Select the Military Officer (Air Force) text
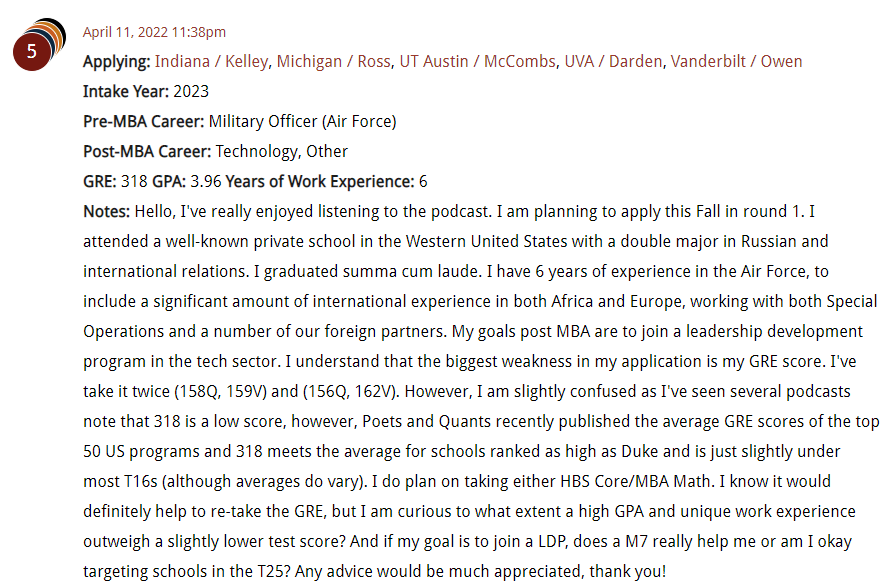 tap(303, 121)
